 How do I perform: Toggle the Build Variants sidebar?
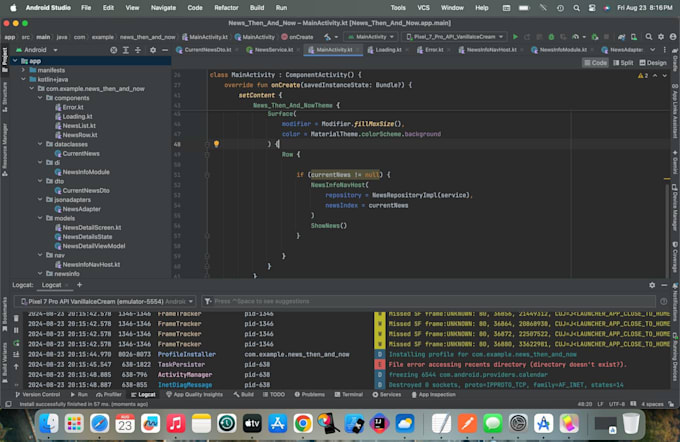[x=5, y=363]
